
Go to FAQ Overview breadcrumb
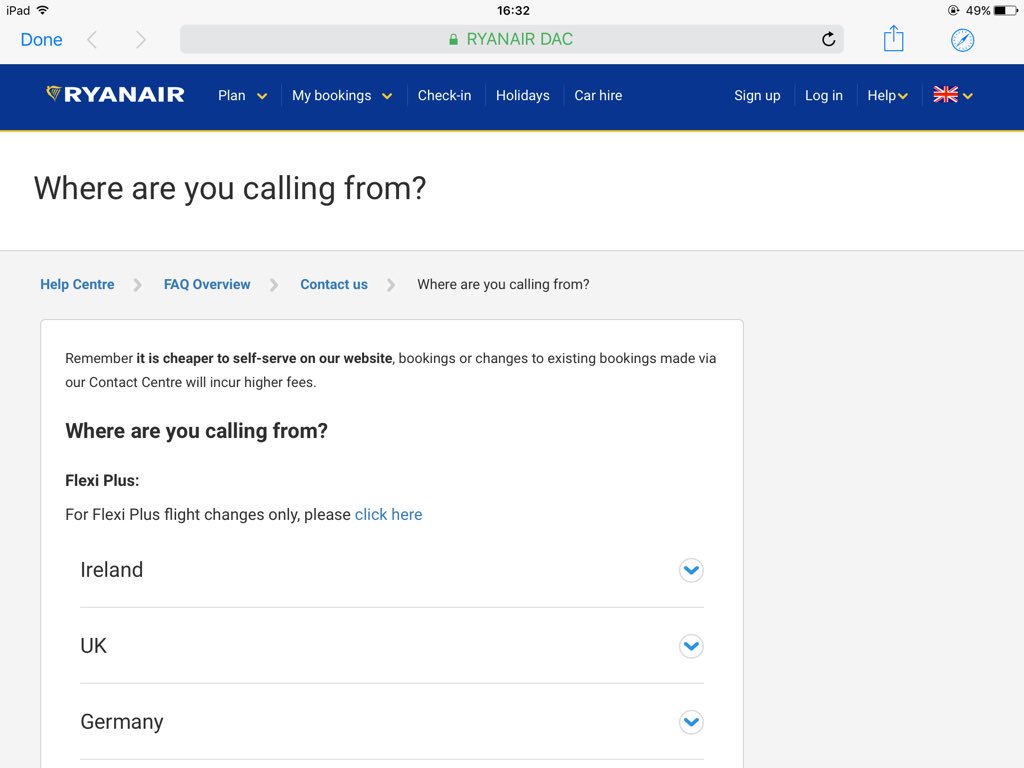coord(207,284)
